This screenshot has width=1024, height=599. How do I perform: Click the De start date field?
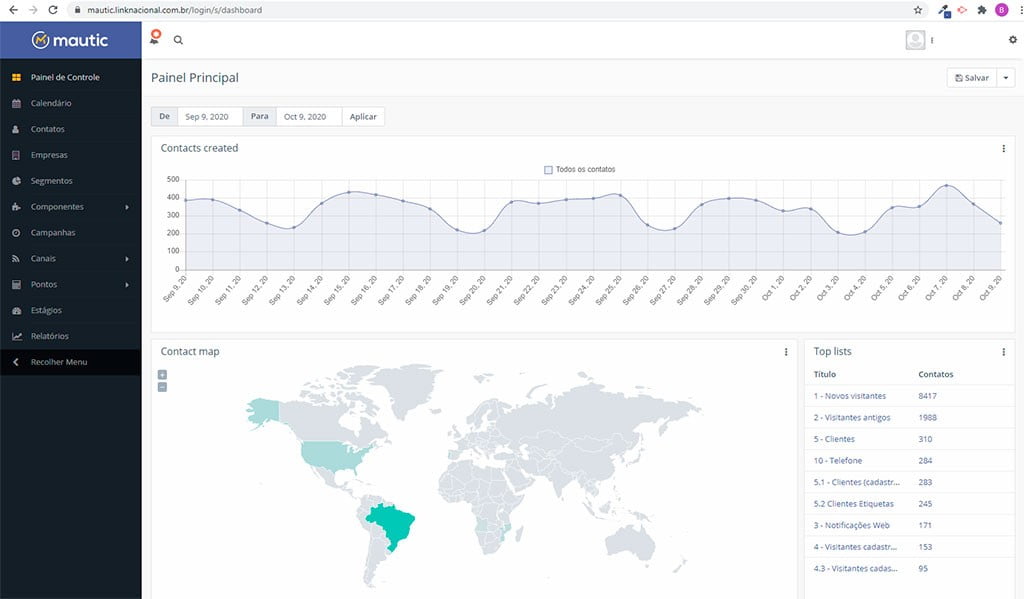tap(208, 117)
